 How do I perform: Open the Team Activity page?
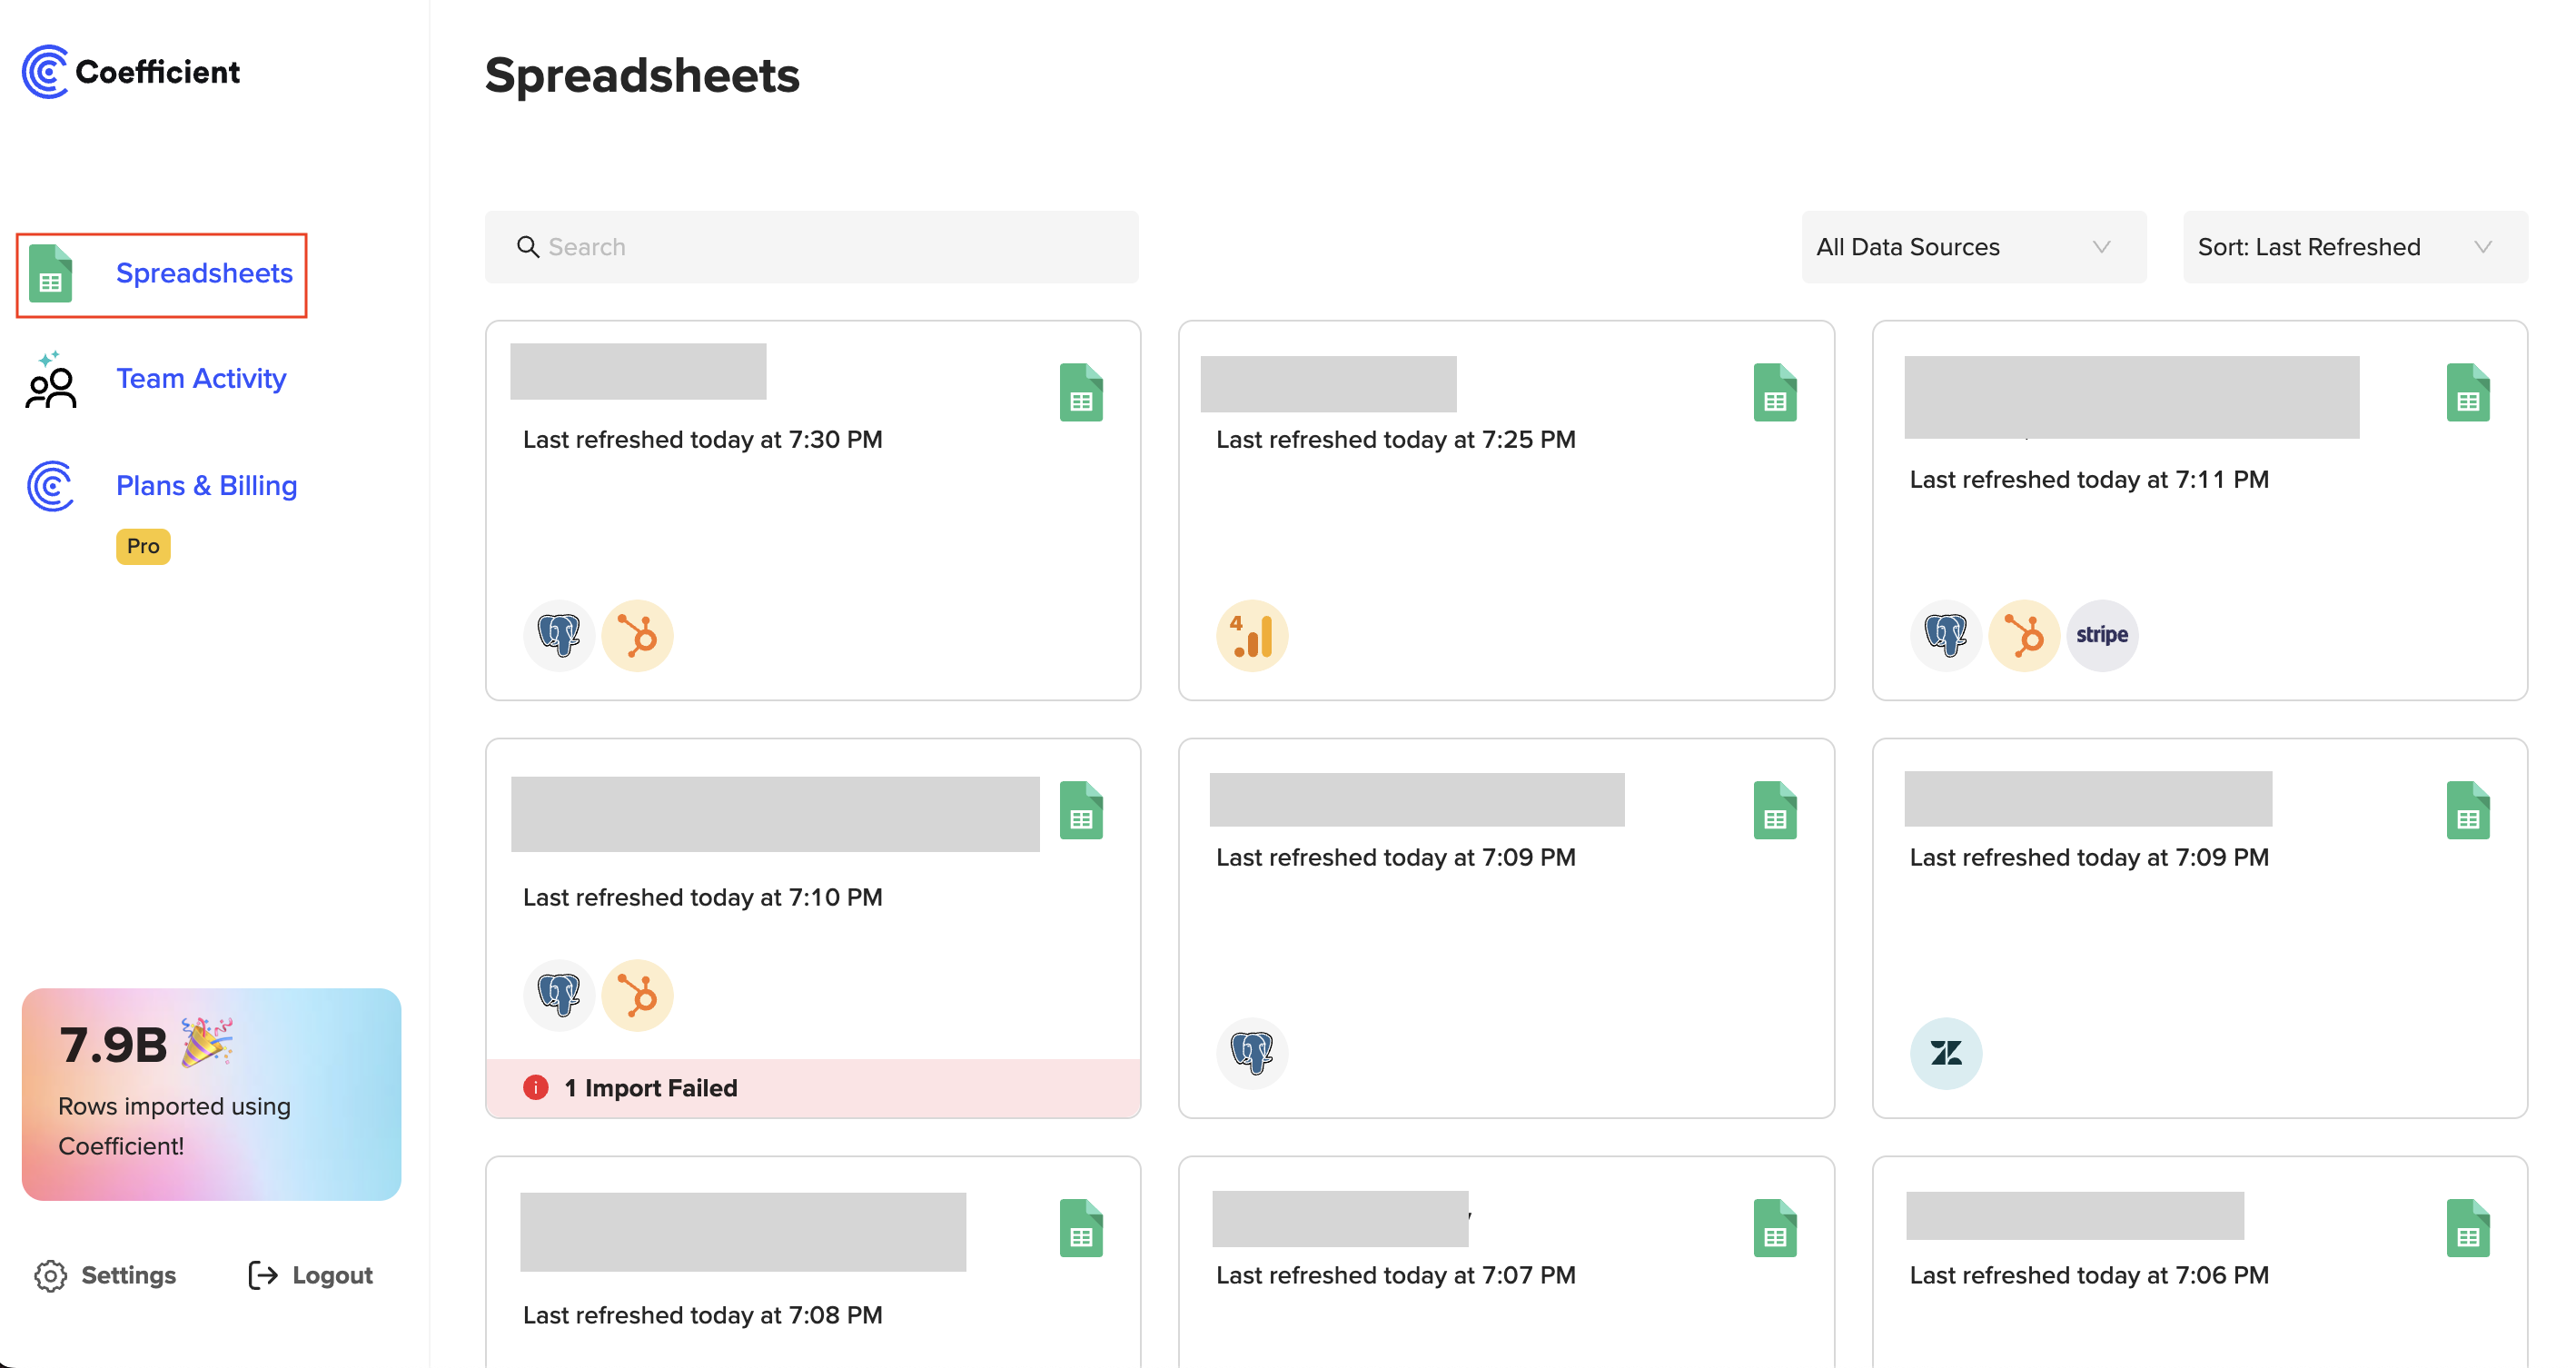point(200,379)
